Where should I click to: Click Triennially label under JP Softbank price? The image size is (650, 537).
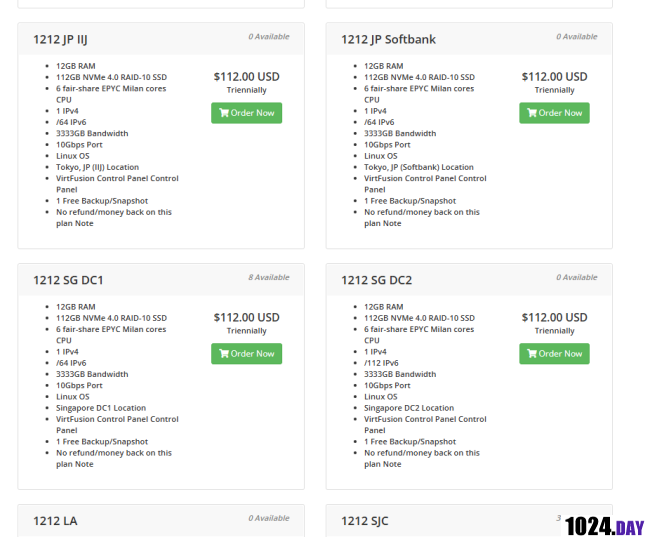[x=554, y=90]
